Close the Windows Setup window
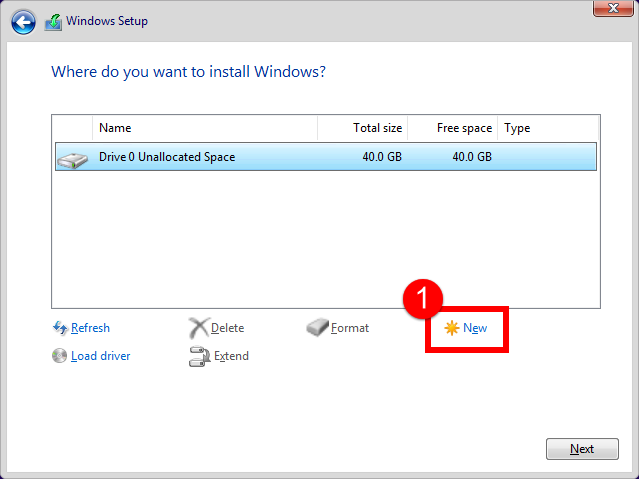639x479 pixels. coord(613,8)
